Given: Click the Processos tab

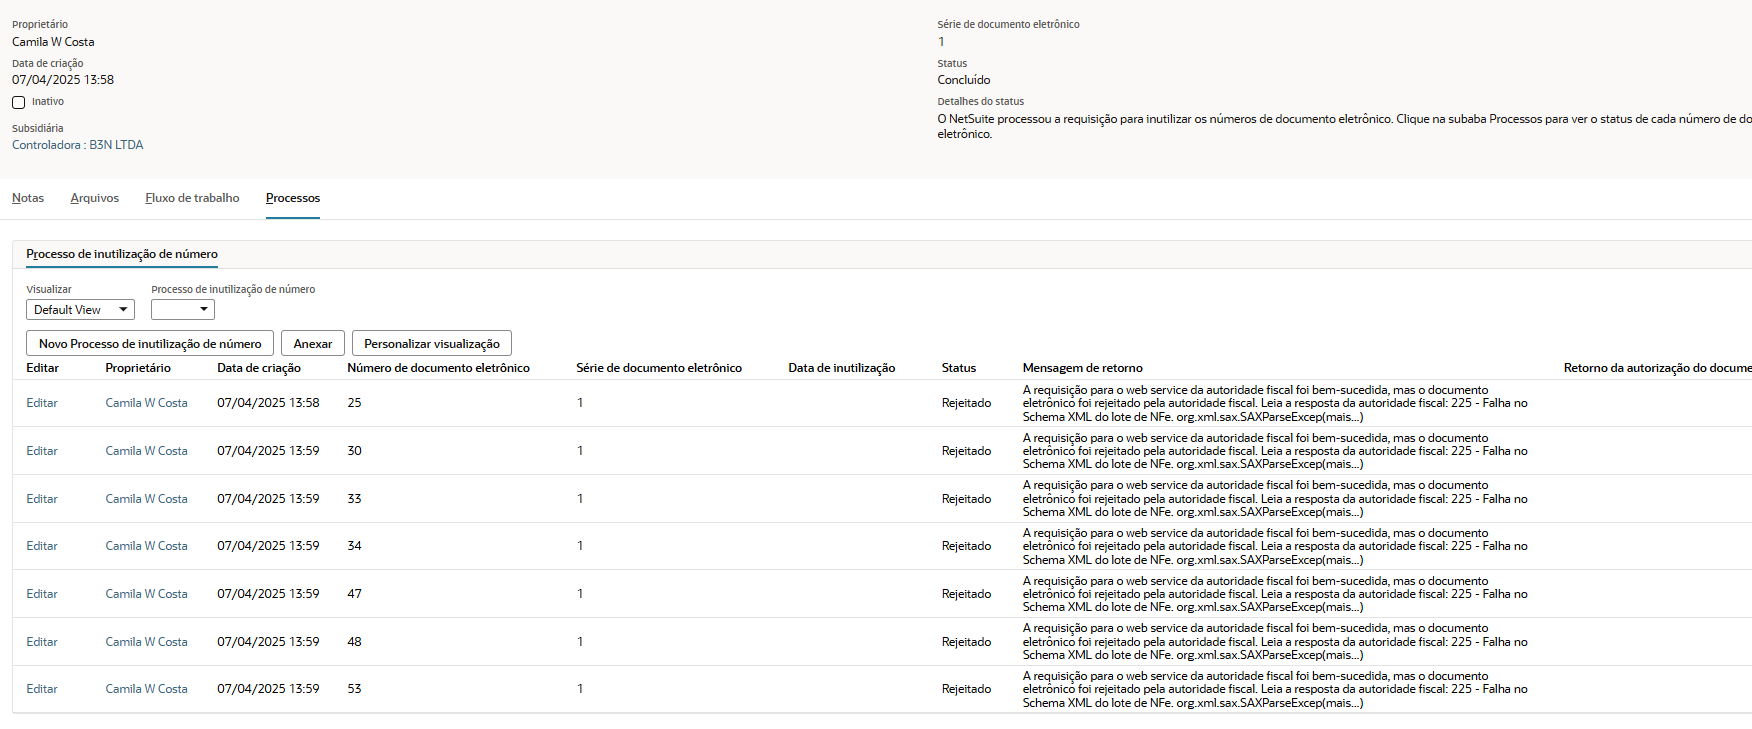Looking at the screenshot, I should click(293, 198).
